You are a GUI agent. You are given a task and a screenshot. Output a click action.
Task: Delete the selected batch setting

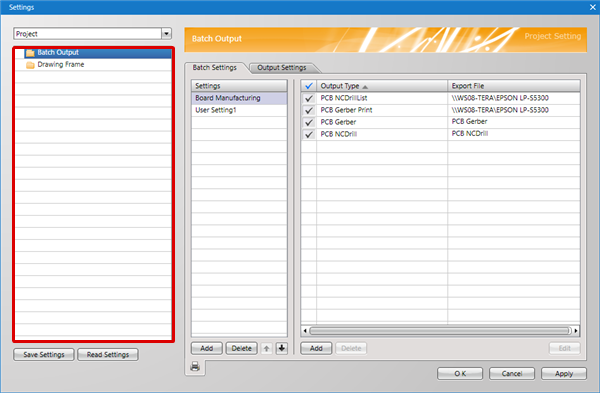pyautogui.click(x=241, y=348)
